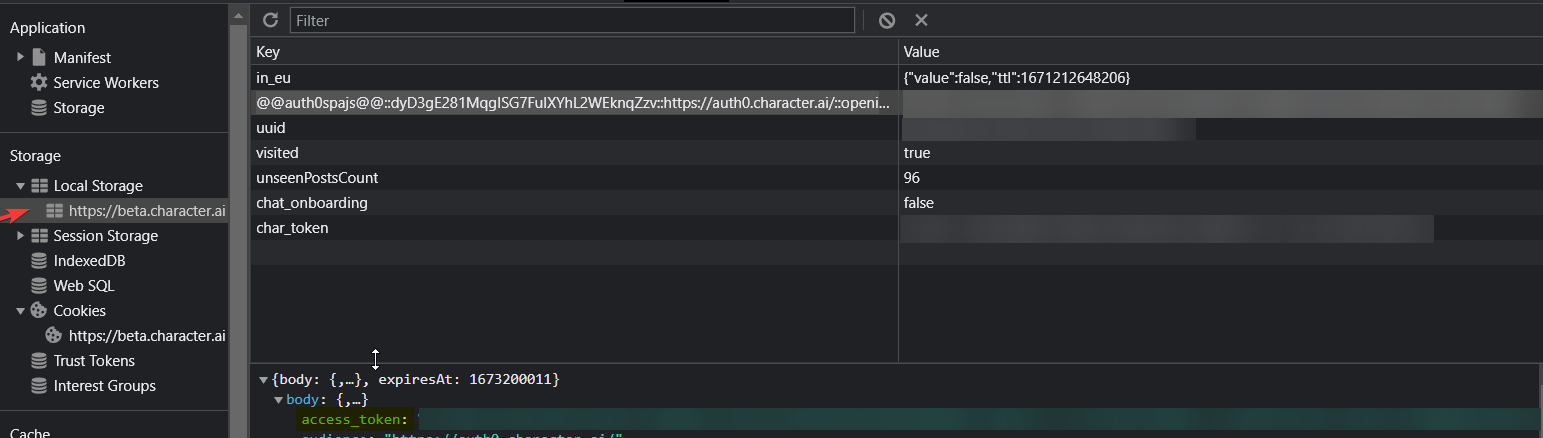
Task: Open Web SQL
Action: [84, 286]
